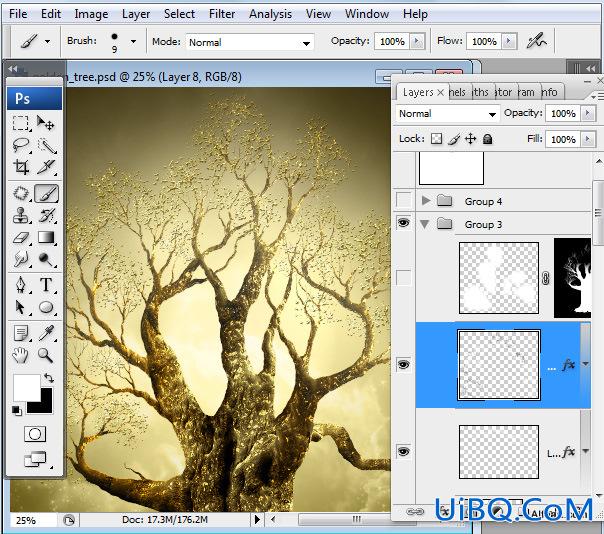Select the Eyedropper tool

tap(46, 334)
